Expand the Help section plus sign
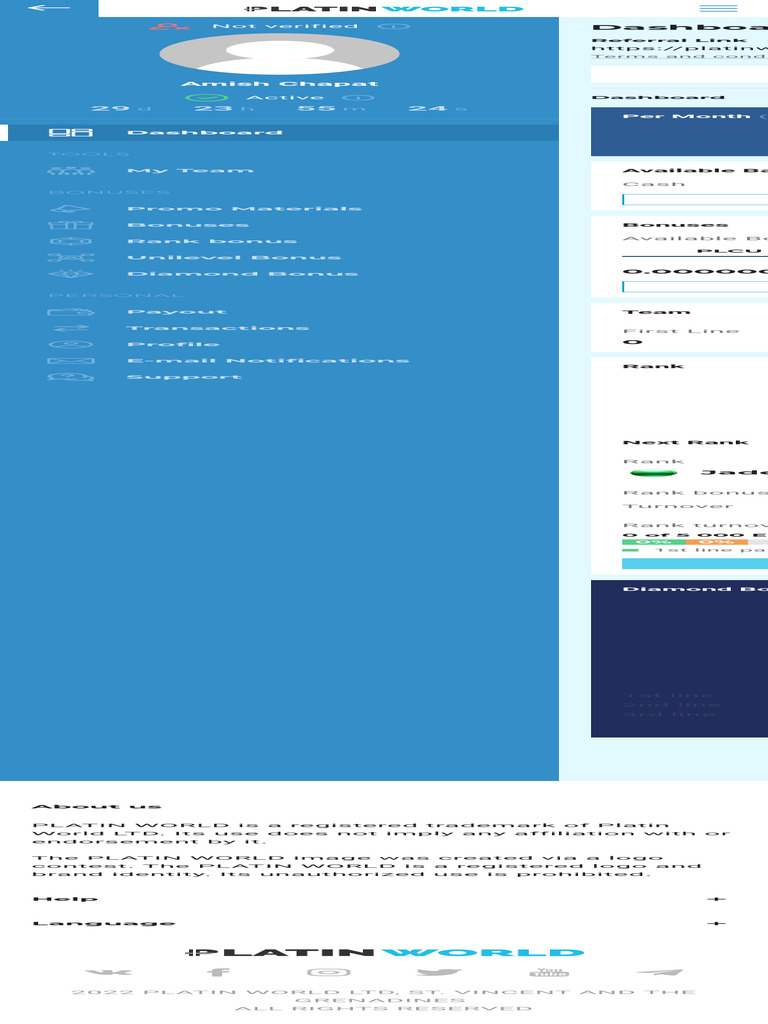Image resolution: width=768 pixels, height=1024 pixels. tap(716, 899)
